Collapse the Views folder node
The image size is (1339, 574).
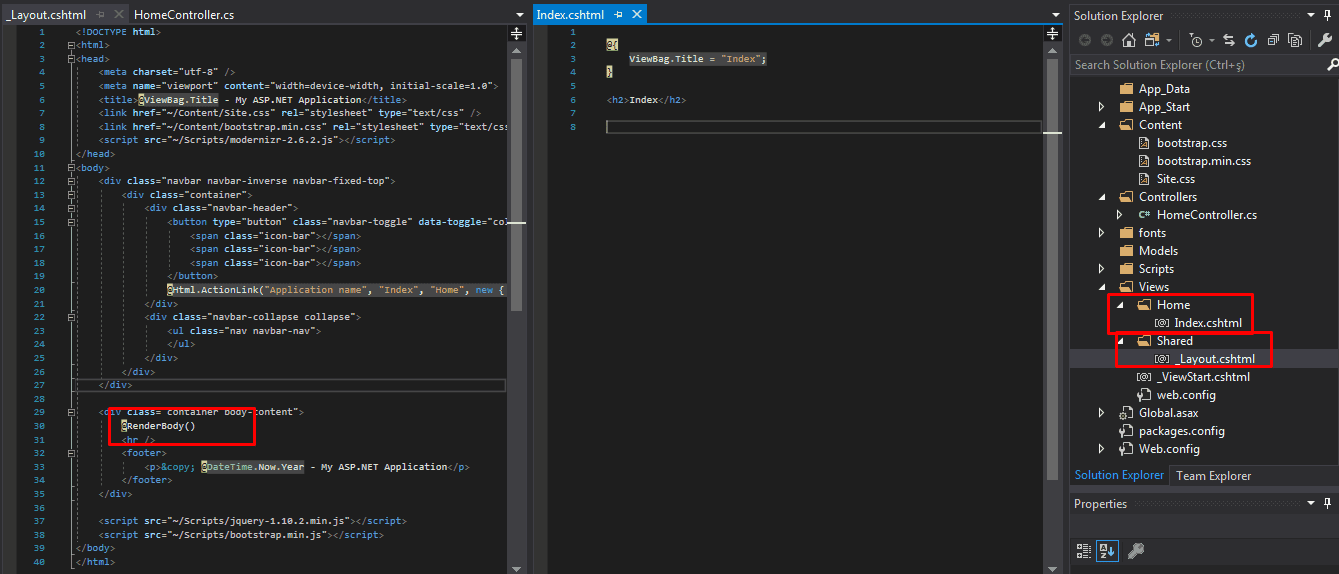(x=1102, y=287)
